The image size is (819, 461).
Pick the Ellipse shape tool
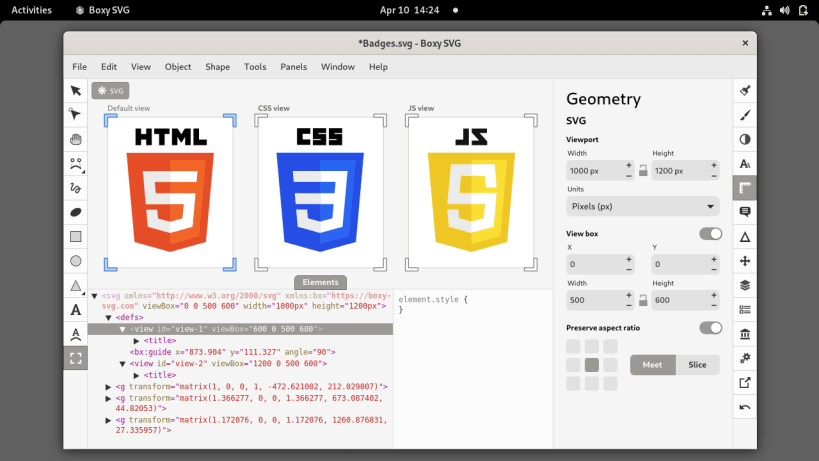click(x=75, y=261)
